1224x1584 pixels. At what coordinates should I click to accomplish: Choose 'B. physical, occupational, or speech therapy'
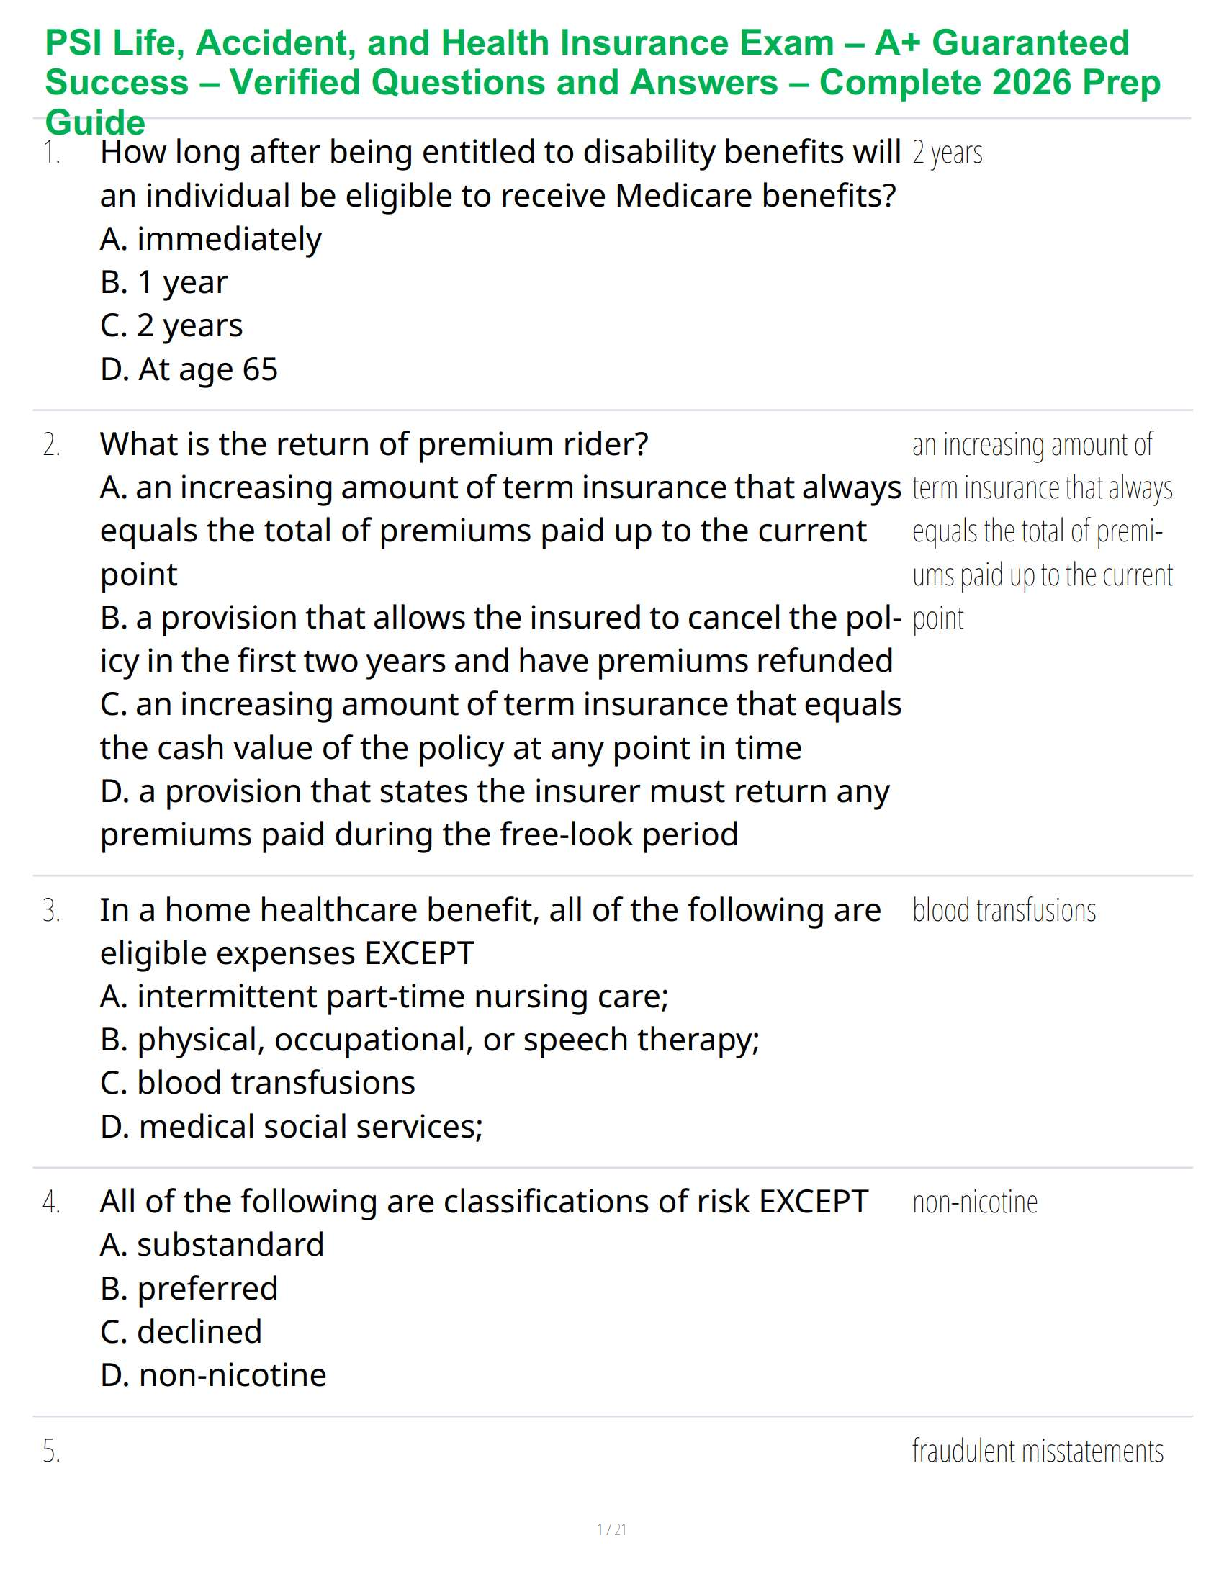point(430,1040)
